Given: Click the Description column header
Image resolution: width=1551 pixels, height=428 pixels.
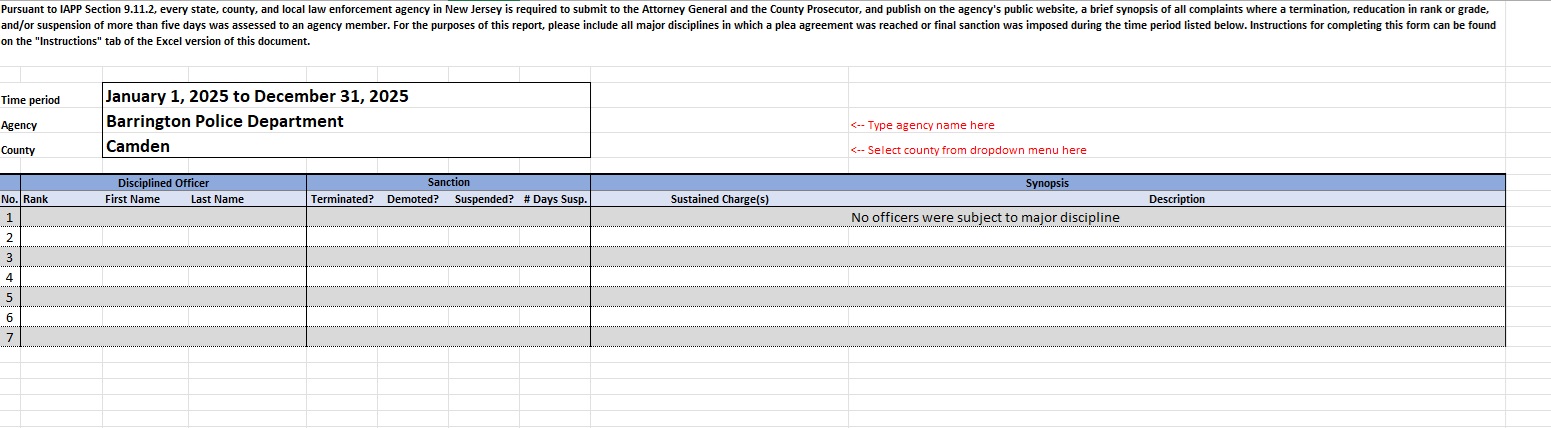Looking at the screenshot, I should (1176, 199).
